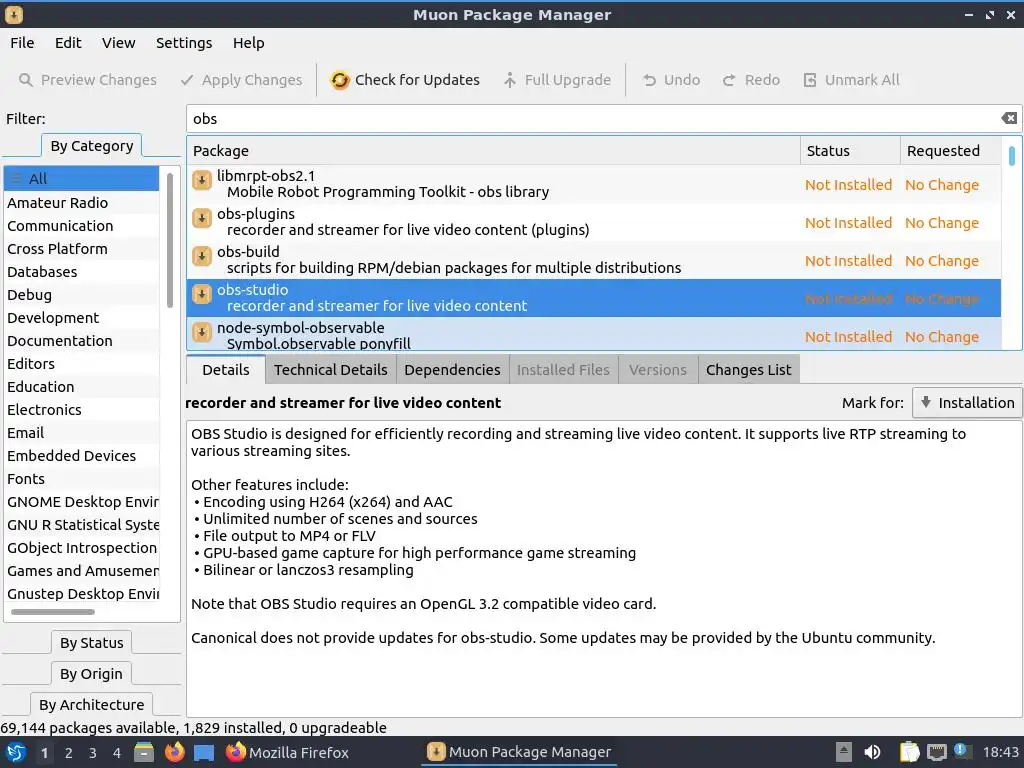This screenshot has width=1024, height=768.
Task: Open the Changes List tab
Action: tap(748, 370)
